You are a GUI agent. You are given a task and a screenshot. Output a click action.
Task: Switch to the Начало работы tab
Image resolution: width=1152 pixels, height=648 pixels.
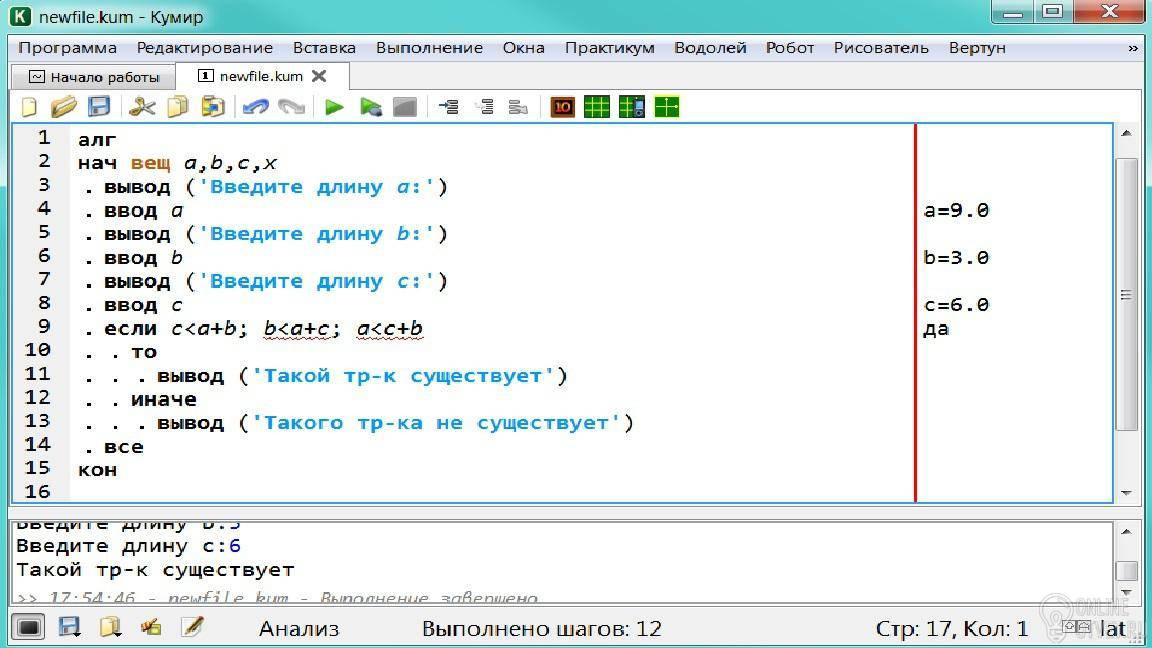(94, 77)
